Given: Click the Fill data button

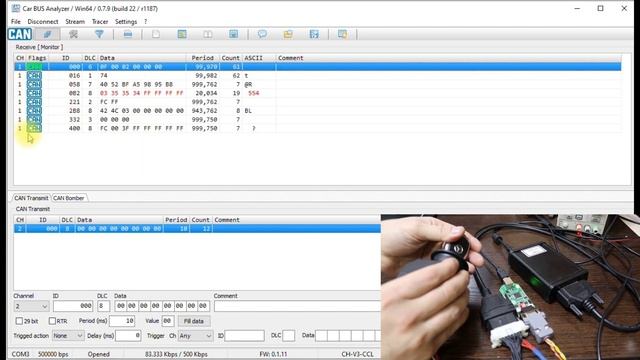Looking at the screenshot, I should 193,321.
